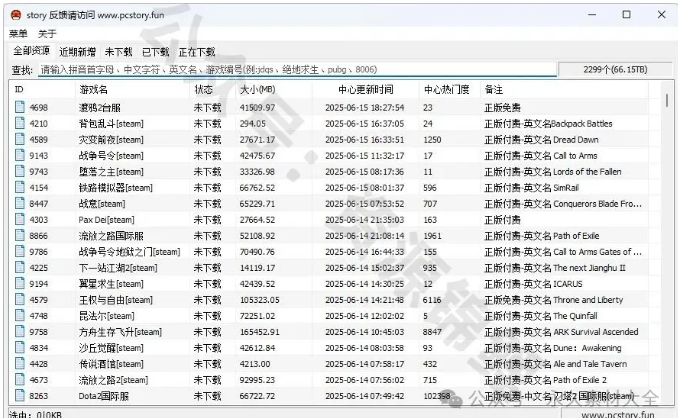678x418 pixels.
Task: Click the file icon for ID 4154
Action: pos(20,187)
